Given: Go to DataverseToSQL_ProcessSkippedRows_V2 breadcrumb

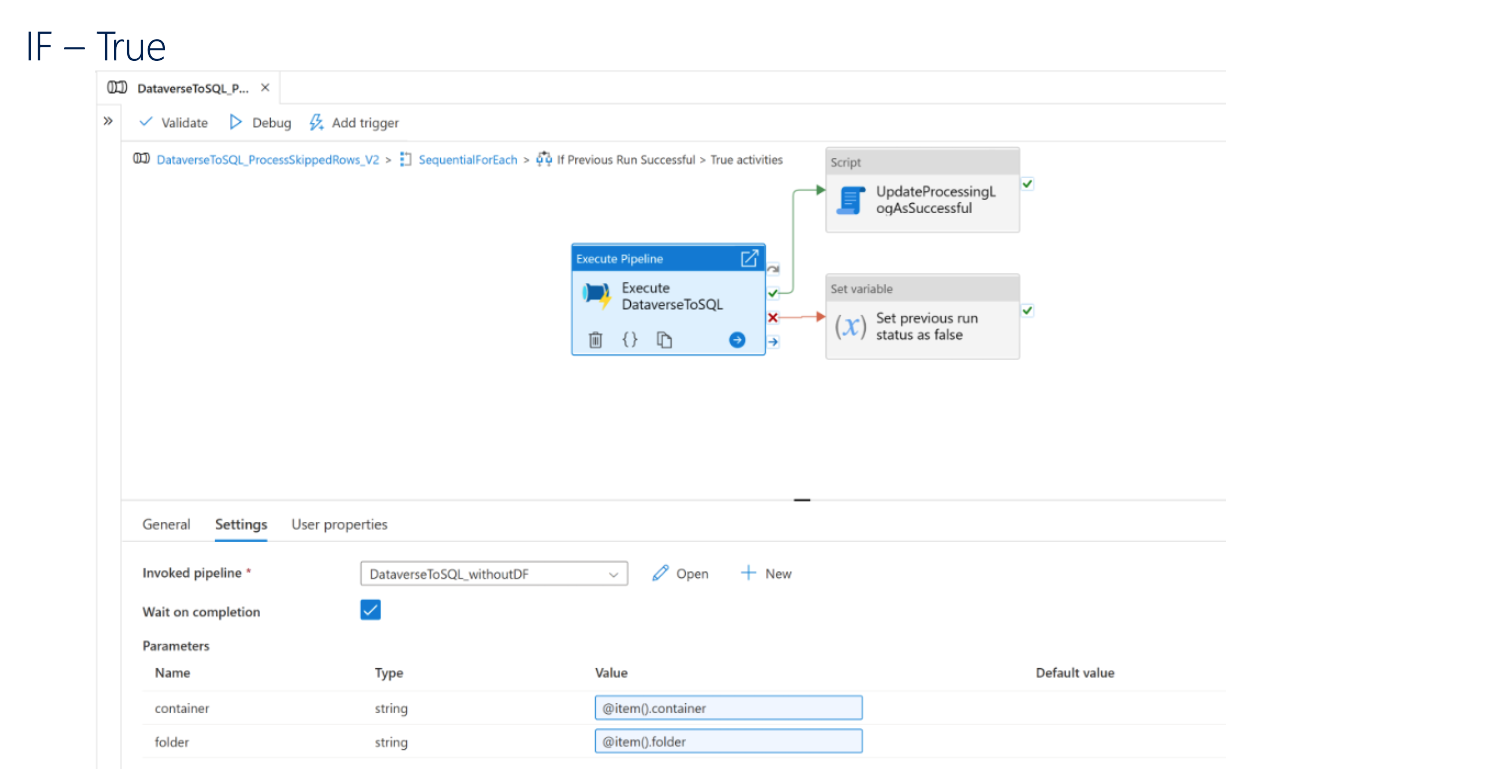Looking at the screenshot, I should 268,160.
